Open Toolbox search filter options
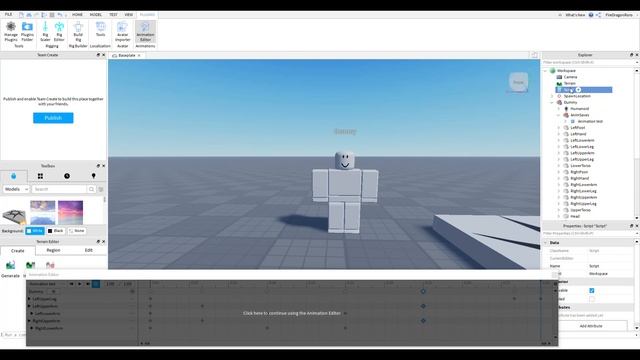This screenshot has width=640, height=360. [101, 189]
